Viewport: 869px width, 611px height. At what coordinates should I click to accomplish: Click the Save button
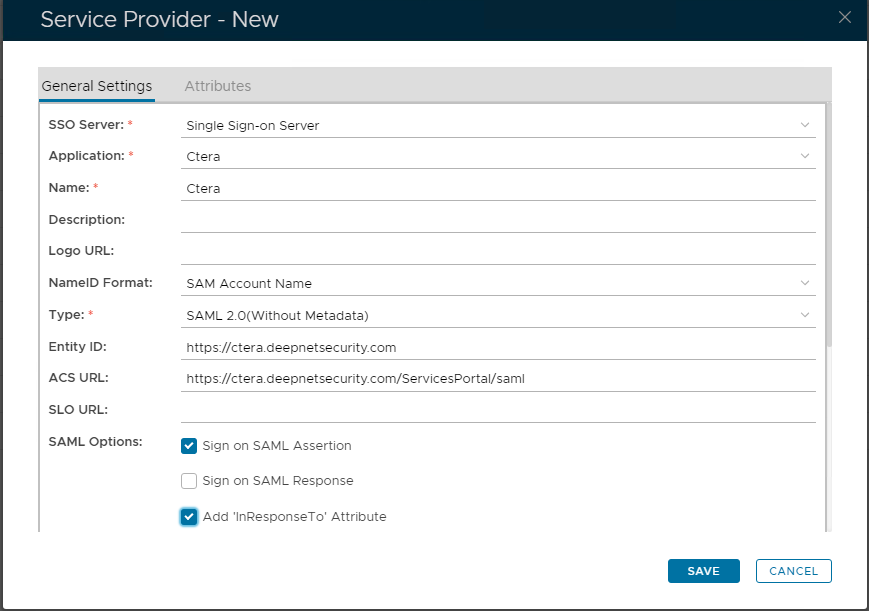pos(703,571)
